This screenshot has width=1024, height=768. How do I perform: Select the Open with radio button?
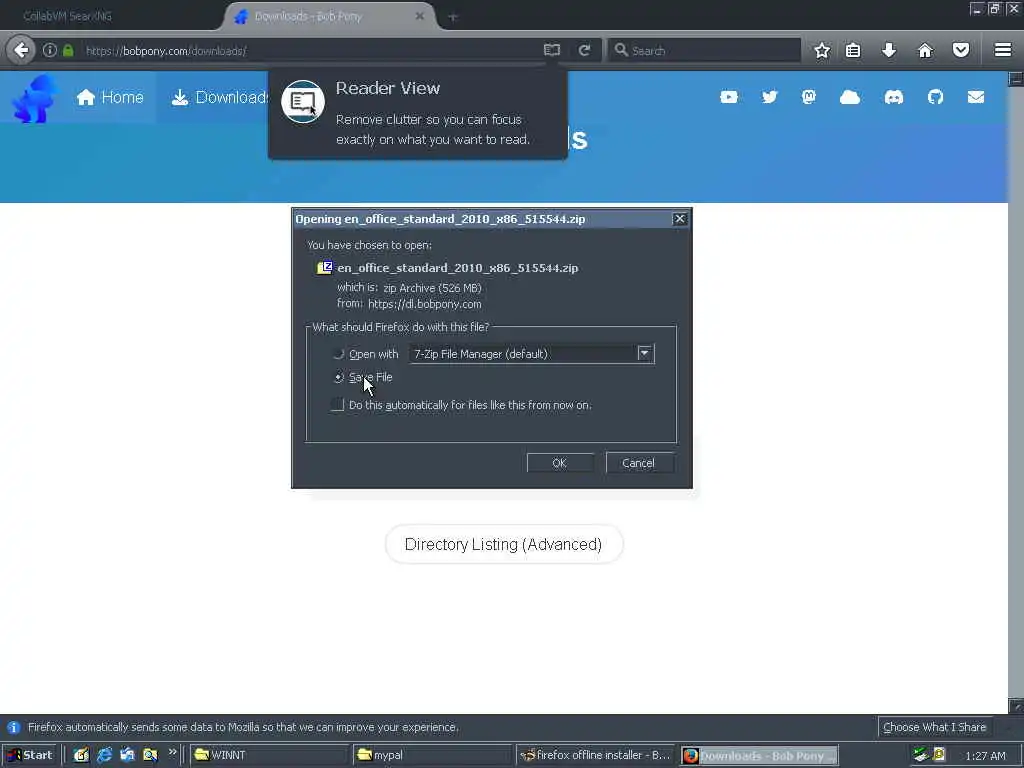coord(338,354)
